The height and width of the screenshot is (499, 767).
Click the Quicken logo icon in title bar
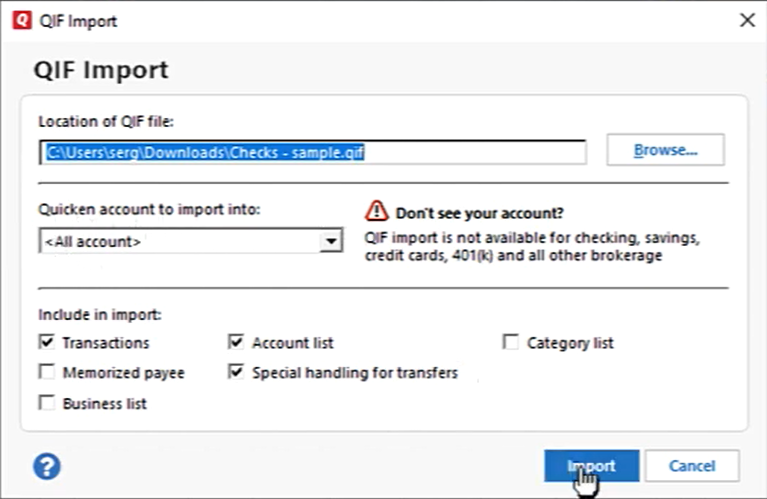coord(22,20)
